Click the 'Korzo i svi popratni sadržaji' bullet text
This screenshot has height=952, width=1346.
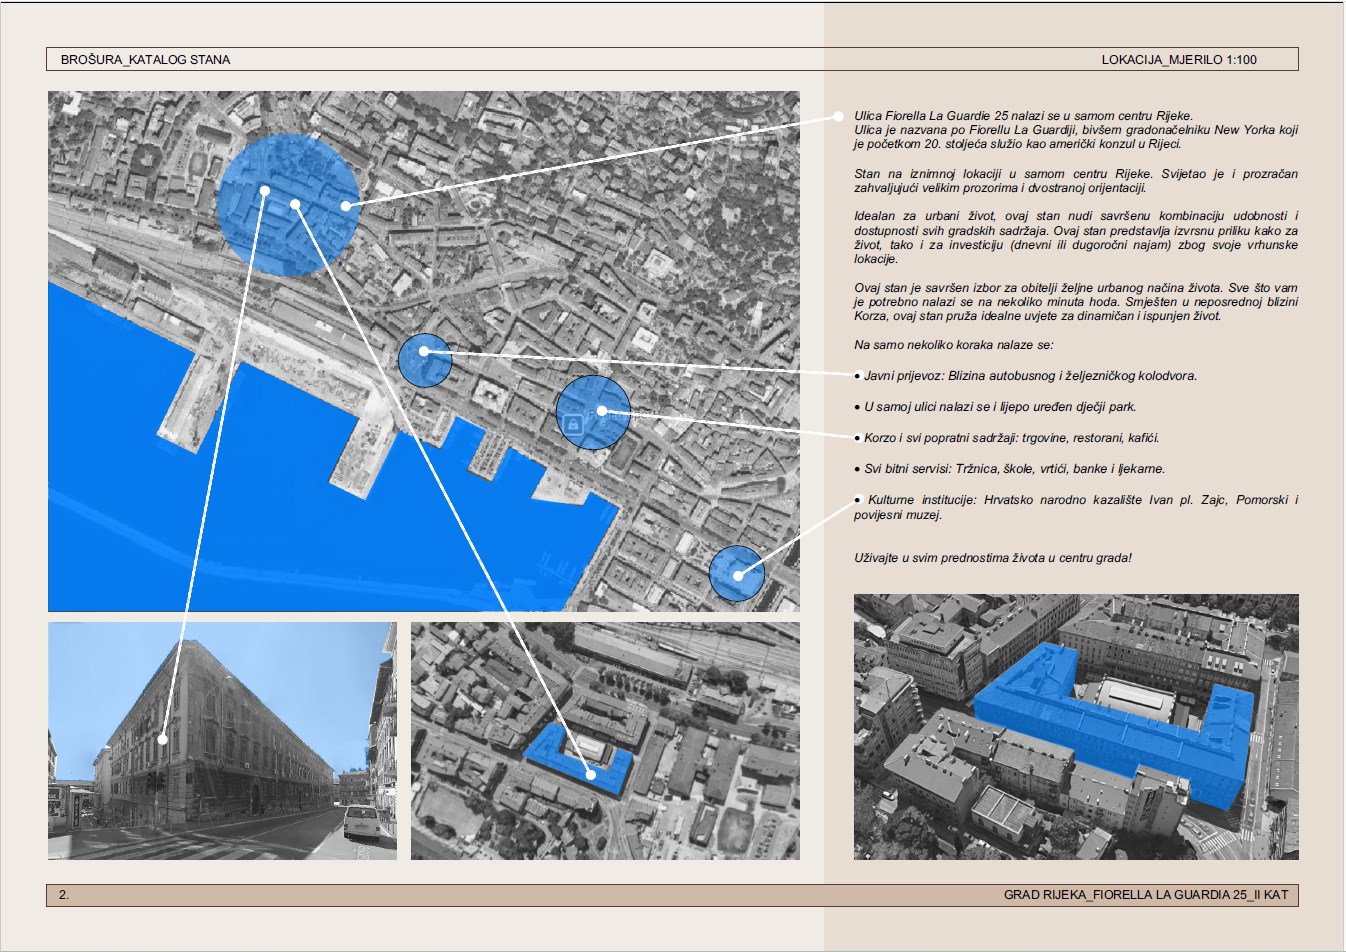[1011, 438]
